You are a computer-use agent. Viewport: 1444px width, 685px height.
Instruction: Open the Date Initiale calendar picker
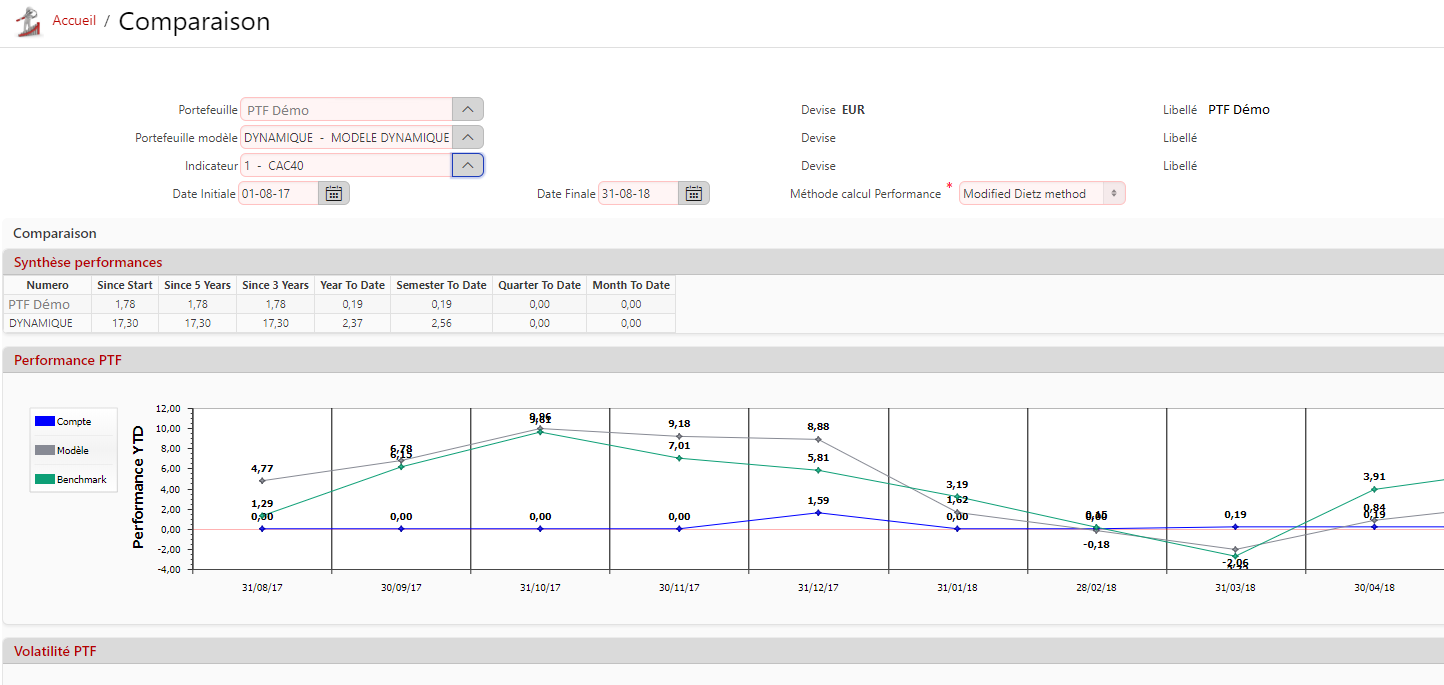point(334,194)
